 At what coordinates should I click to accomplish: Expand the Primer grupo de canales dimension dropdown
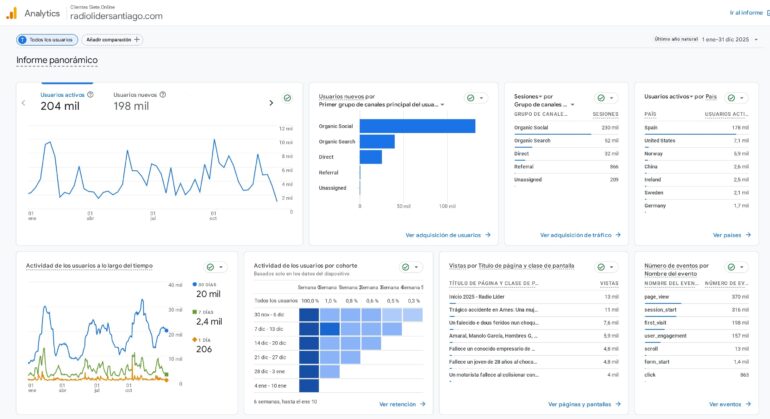coord(441,104)
